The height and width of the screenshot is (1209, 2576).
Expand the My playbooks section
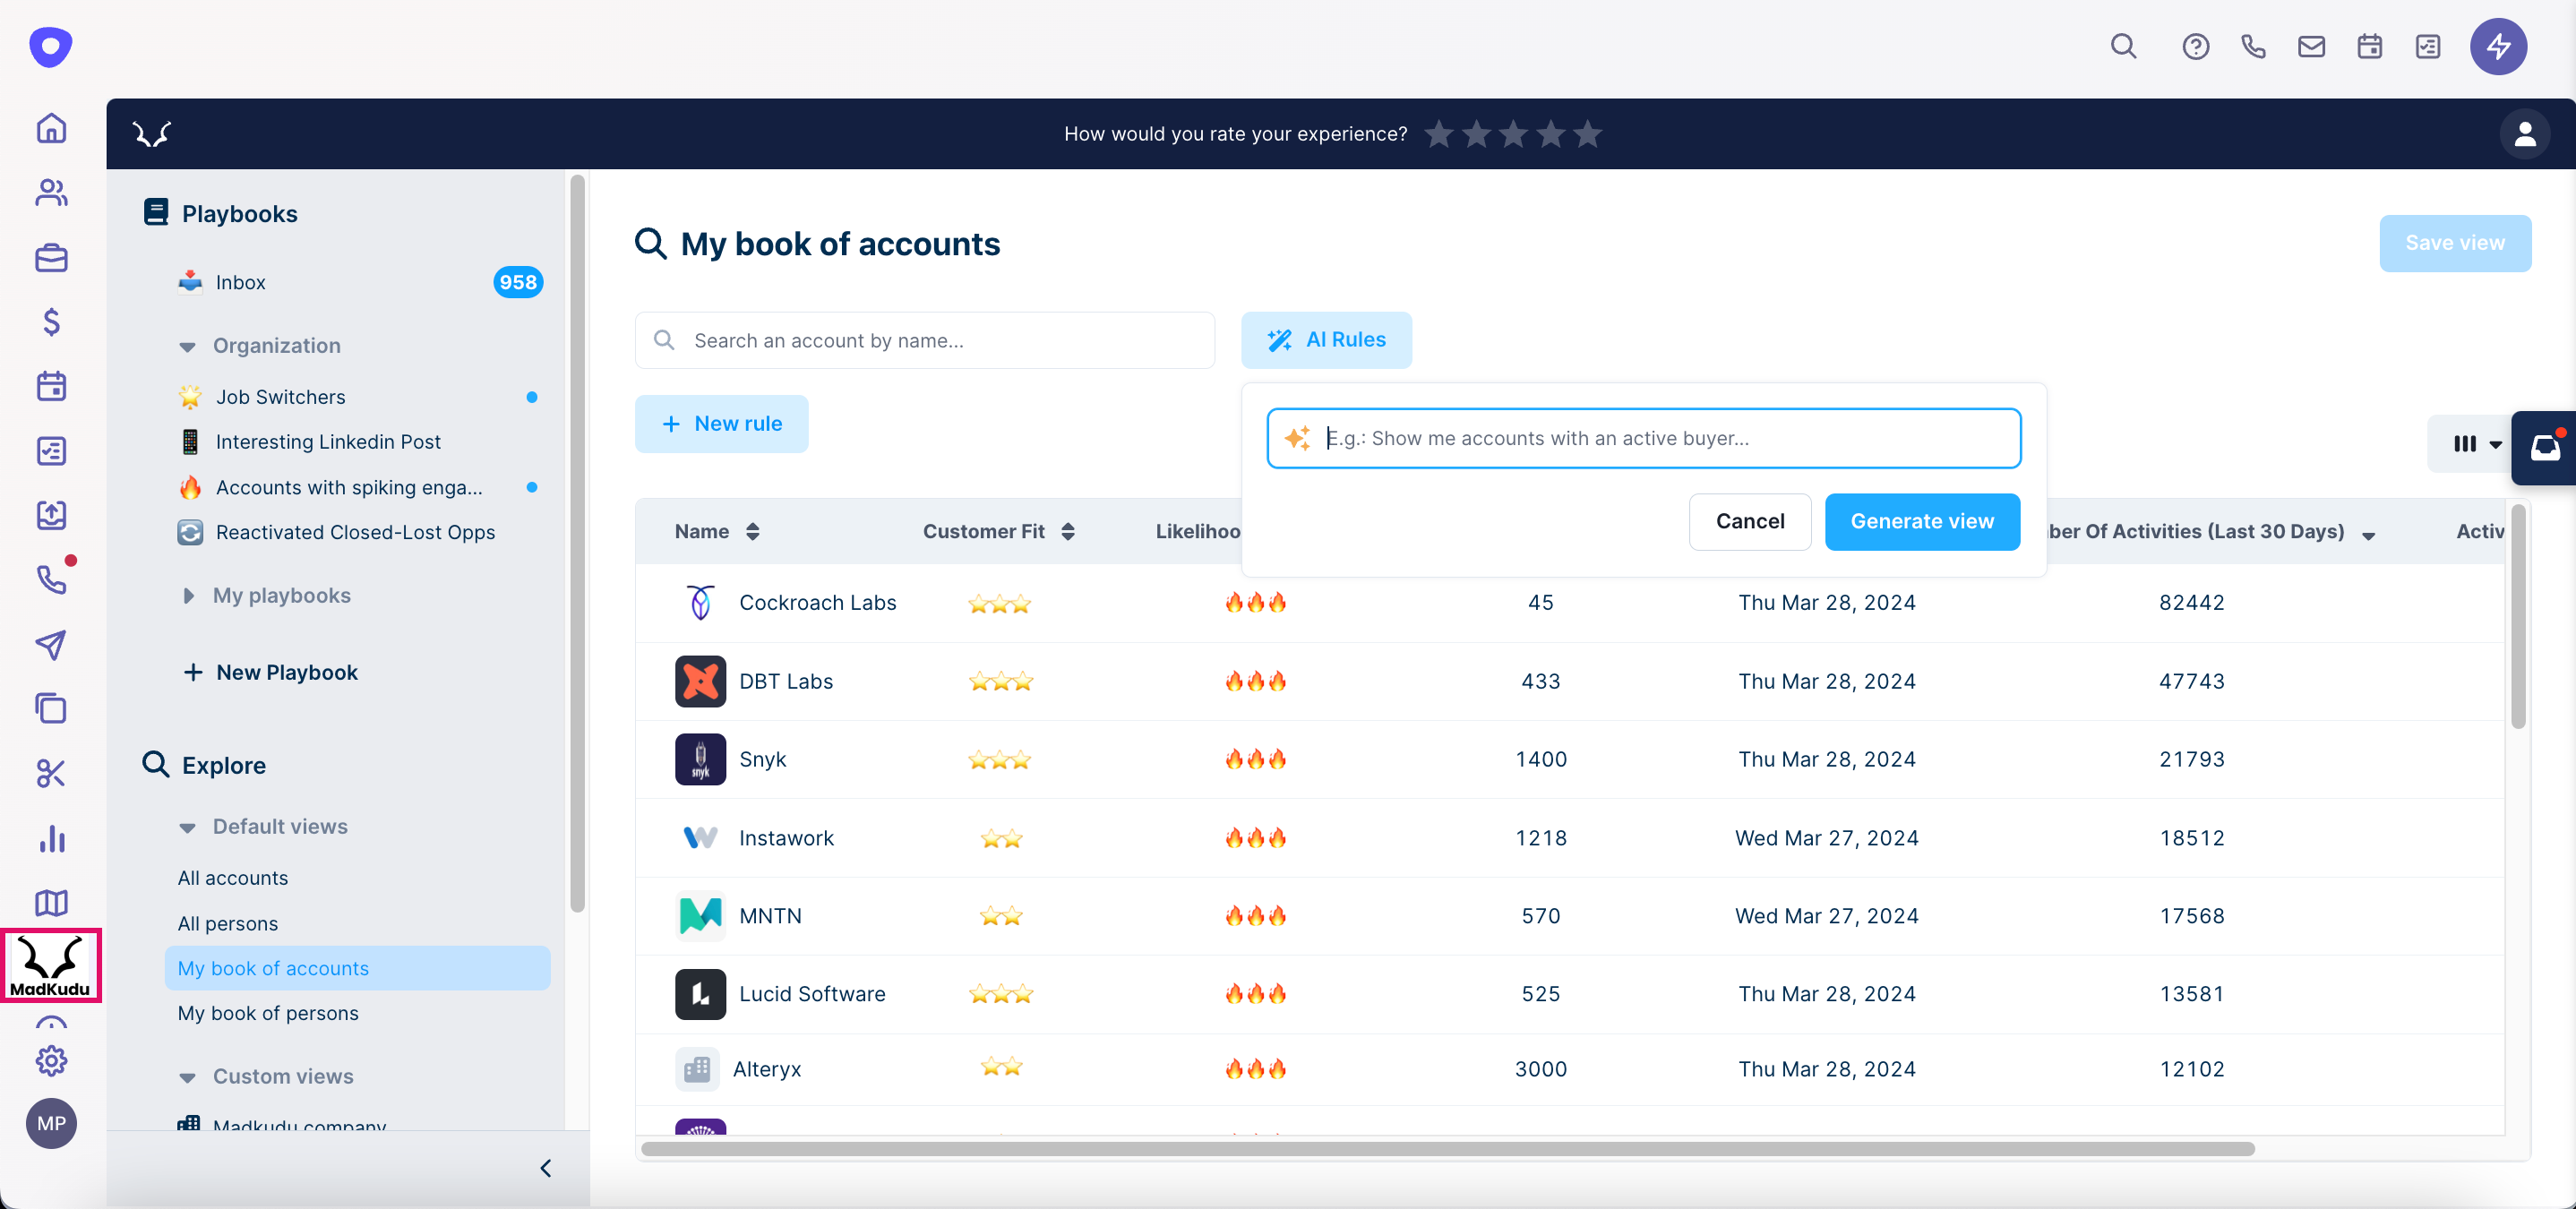(188, 596)
